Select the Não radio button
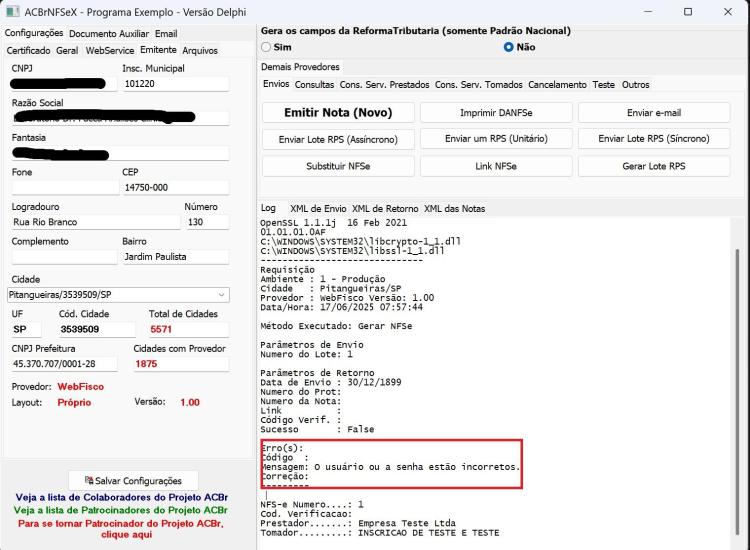The height and width of the screenshot is (550, 750). click(x=508, y=47)
